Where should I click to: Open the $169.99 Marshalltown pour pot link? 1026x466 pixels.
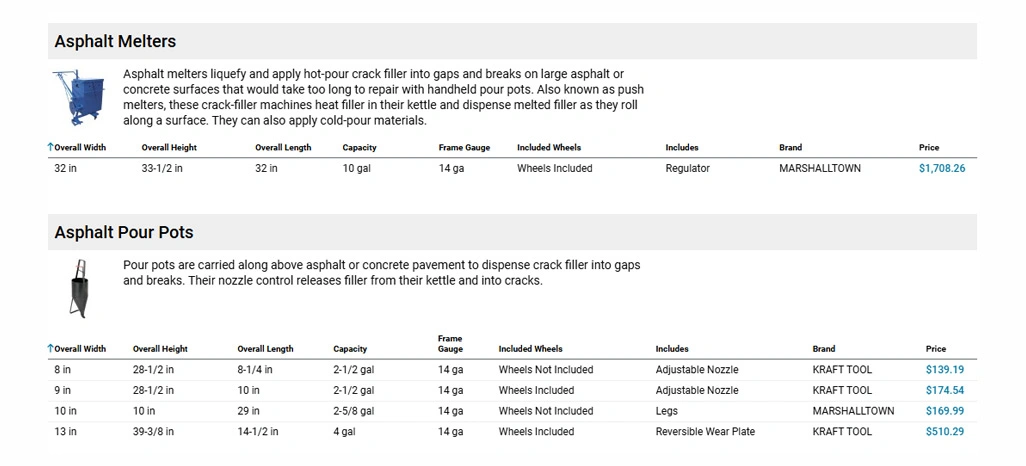(x=945, y=411)
